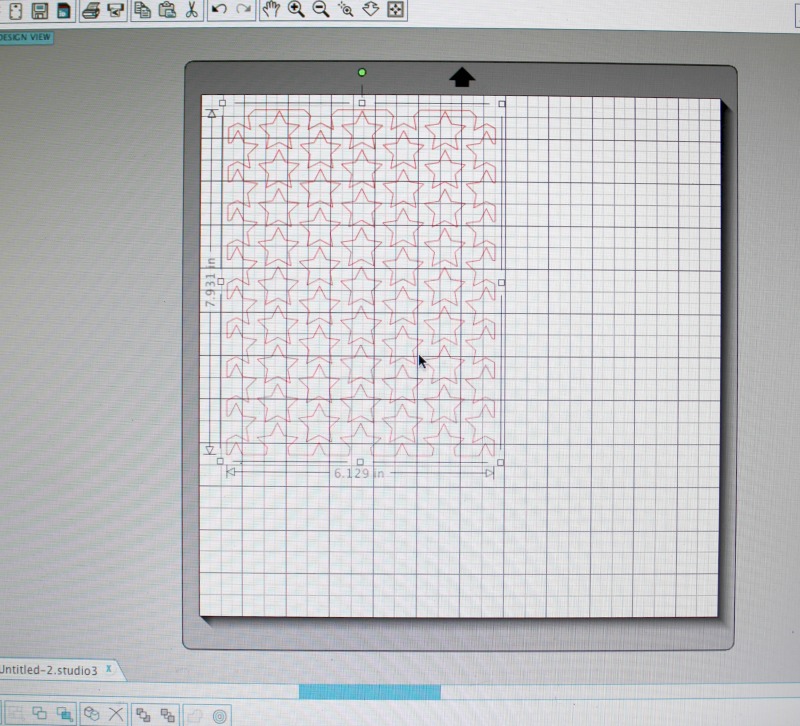This screenshot has width=800, height=726.
Task: Click the Offset concentric circles icon
Action: click(219, 714)
